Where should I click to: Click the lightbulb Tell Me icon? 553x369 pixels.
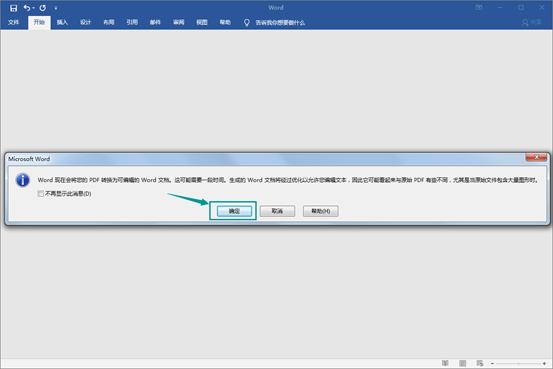click(x=247, y=23)
